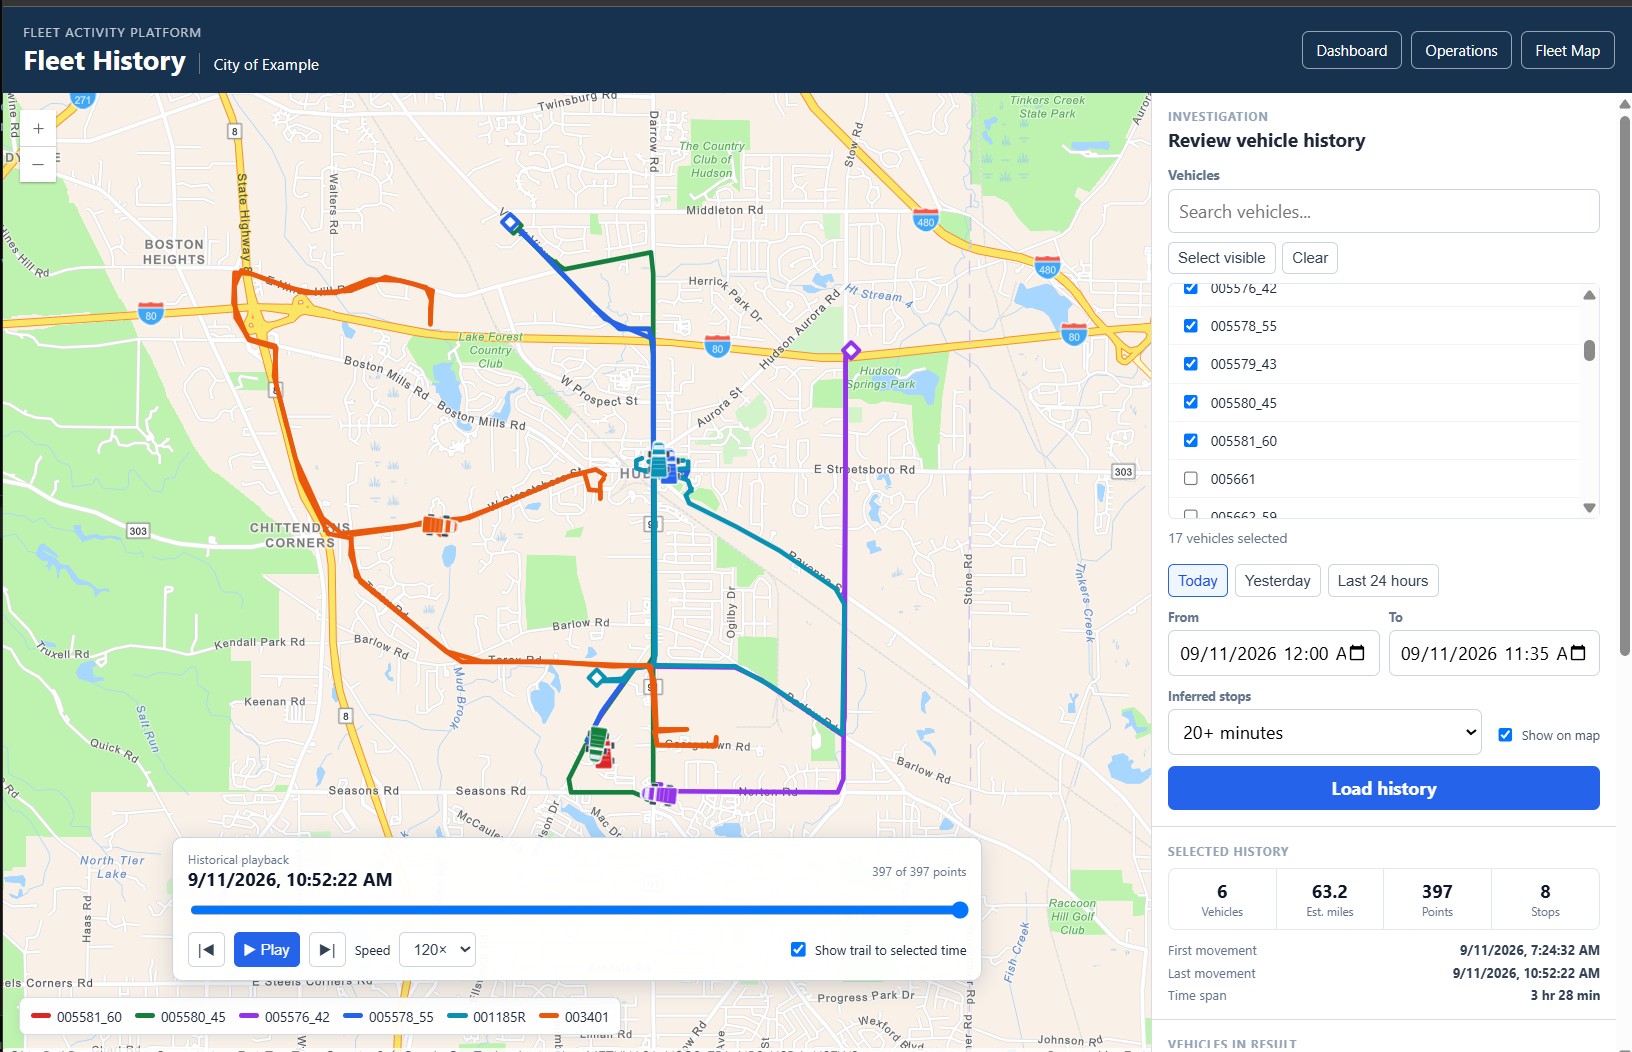Viewport: 1632px width, 1052px height.
Task: Uncheck vehicle 005579_43
Action: point(1191,364)
